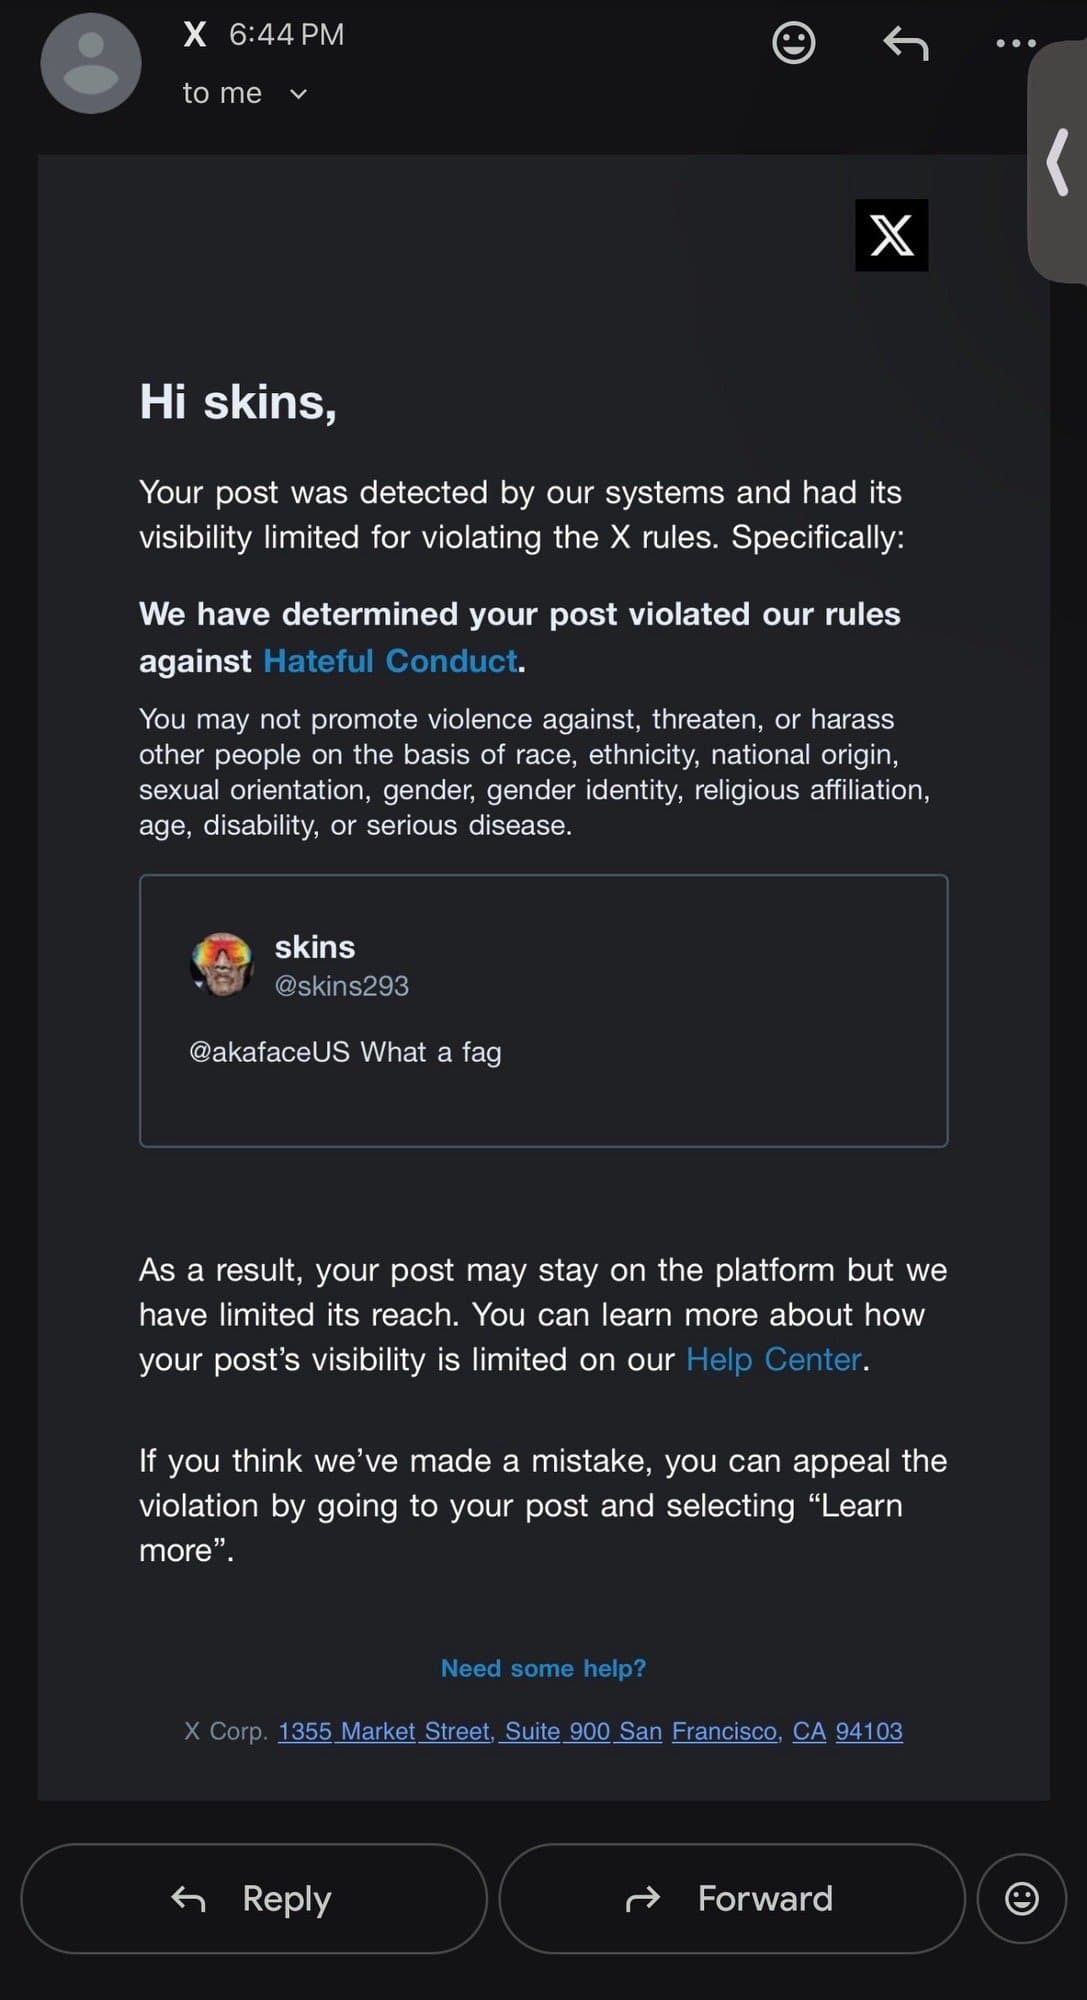
Task: Click the "Need some help?" link
Action: pyautogui.click(x=543, y=1668)
